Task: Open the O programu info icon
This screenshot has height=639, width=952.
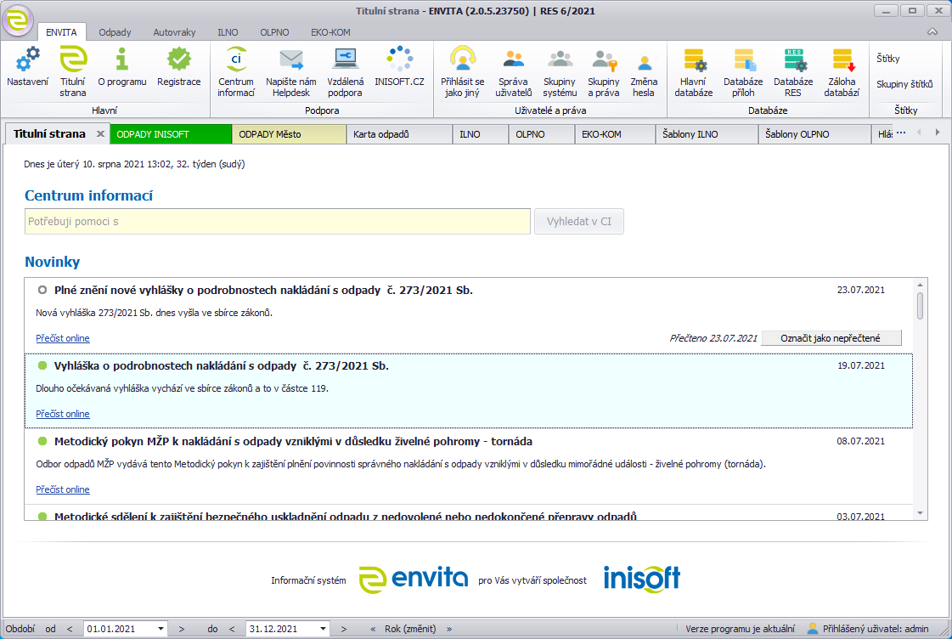Action: tap(122, 60)
